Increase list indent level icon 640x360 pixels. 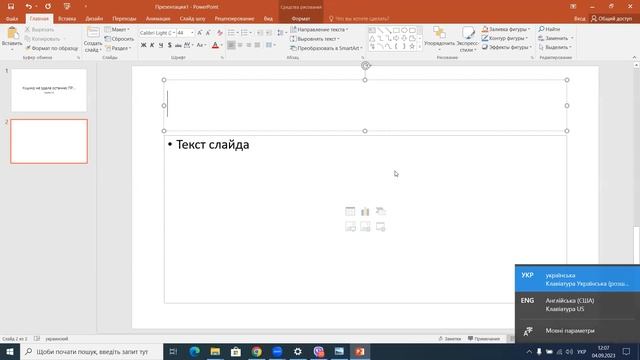pyautogui.click(x=269, y=33)
